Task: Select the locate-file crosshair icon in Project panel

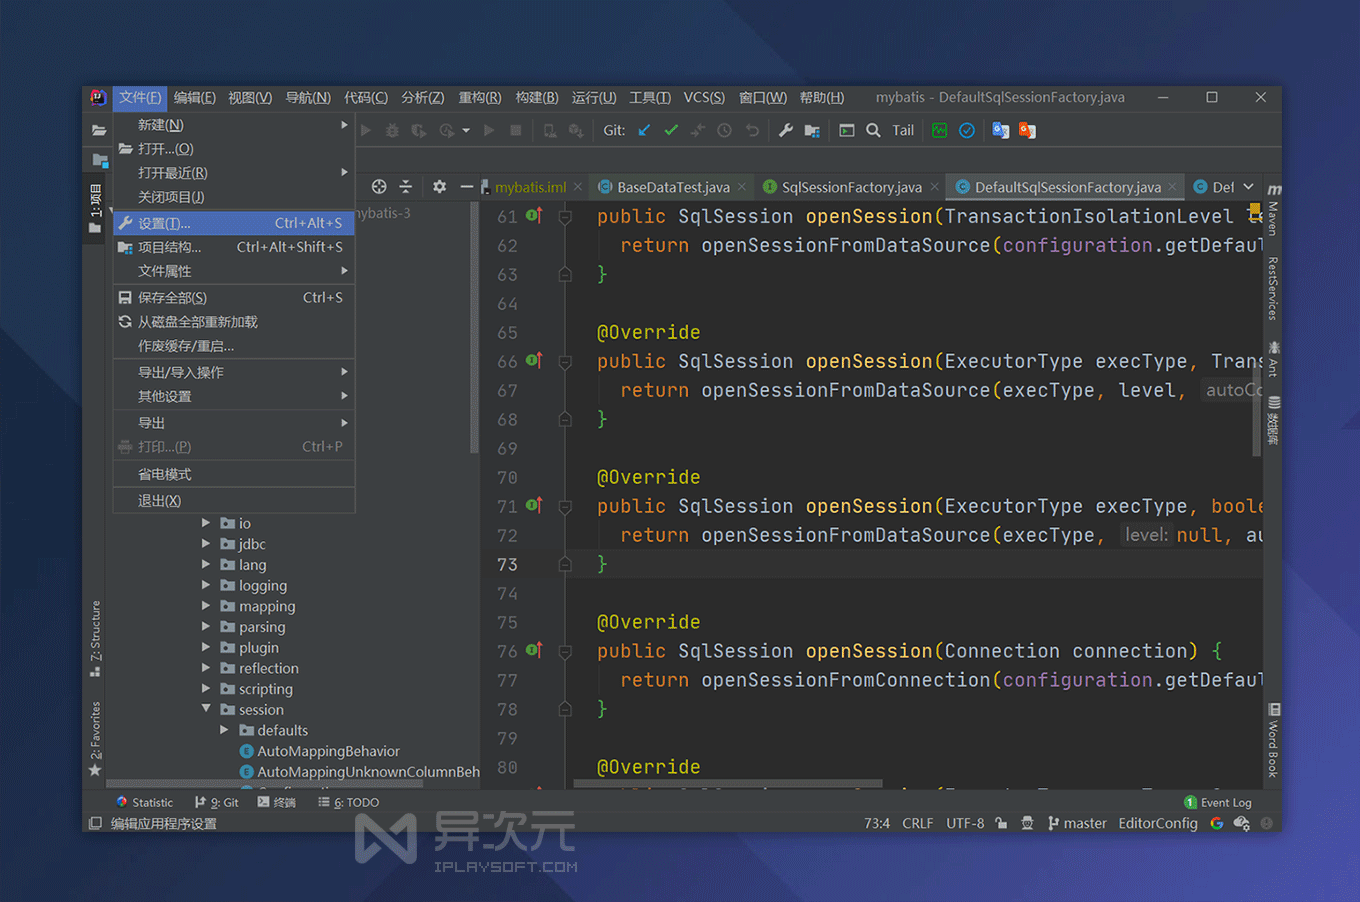Action: click(x=378, y=186)
